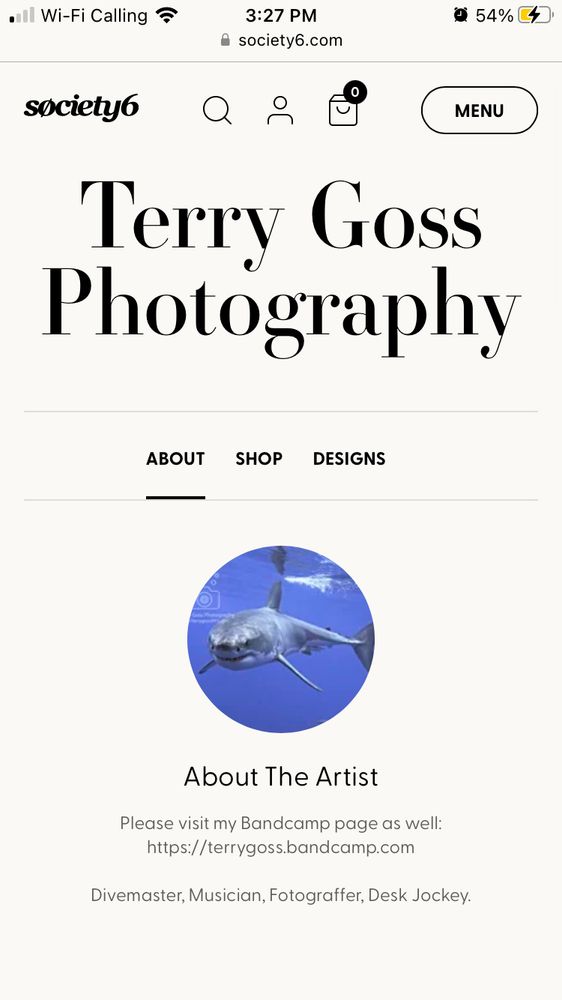Tap the alarm clock status icon

[x=461, y=15]
